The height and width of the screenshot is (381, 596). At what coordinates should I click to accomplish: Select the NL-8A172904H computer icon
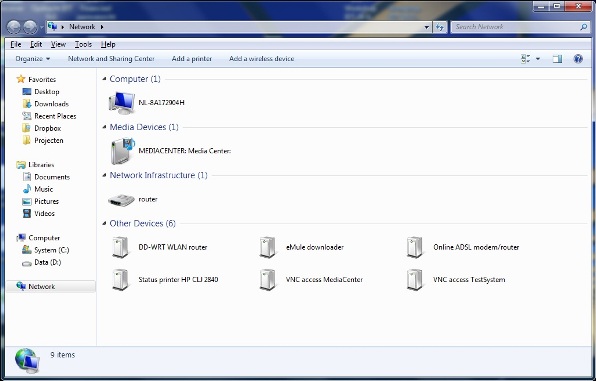coord(122,103)
